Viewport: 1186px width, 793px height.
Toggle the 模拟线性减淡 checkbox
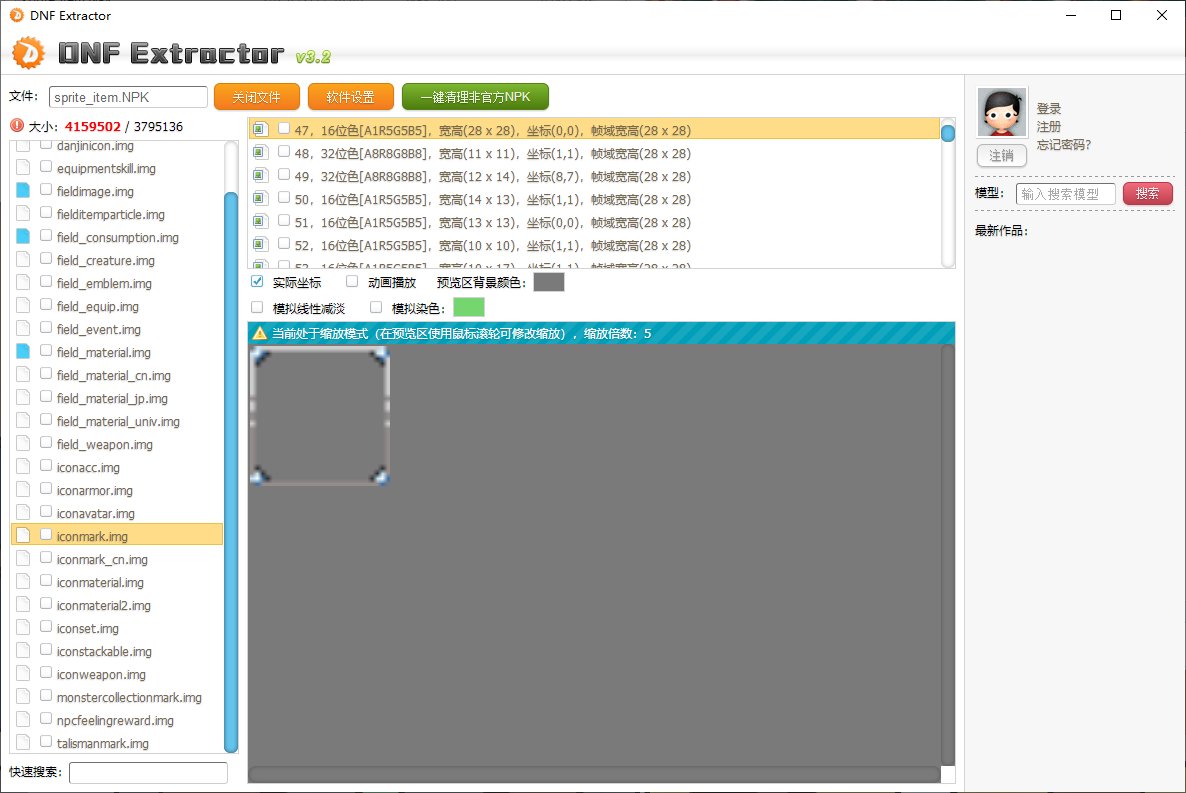(257, 308)
